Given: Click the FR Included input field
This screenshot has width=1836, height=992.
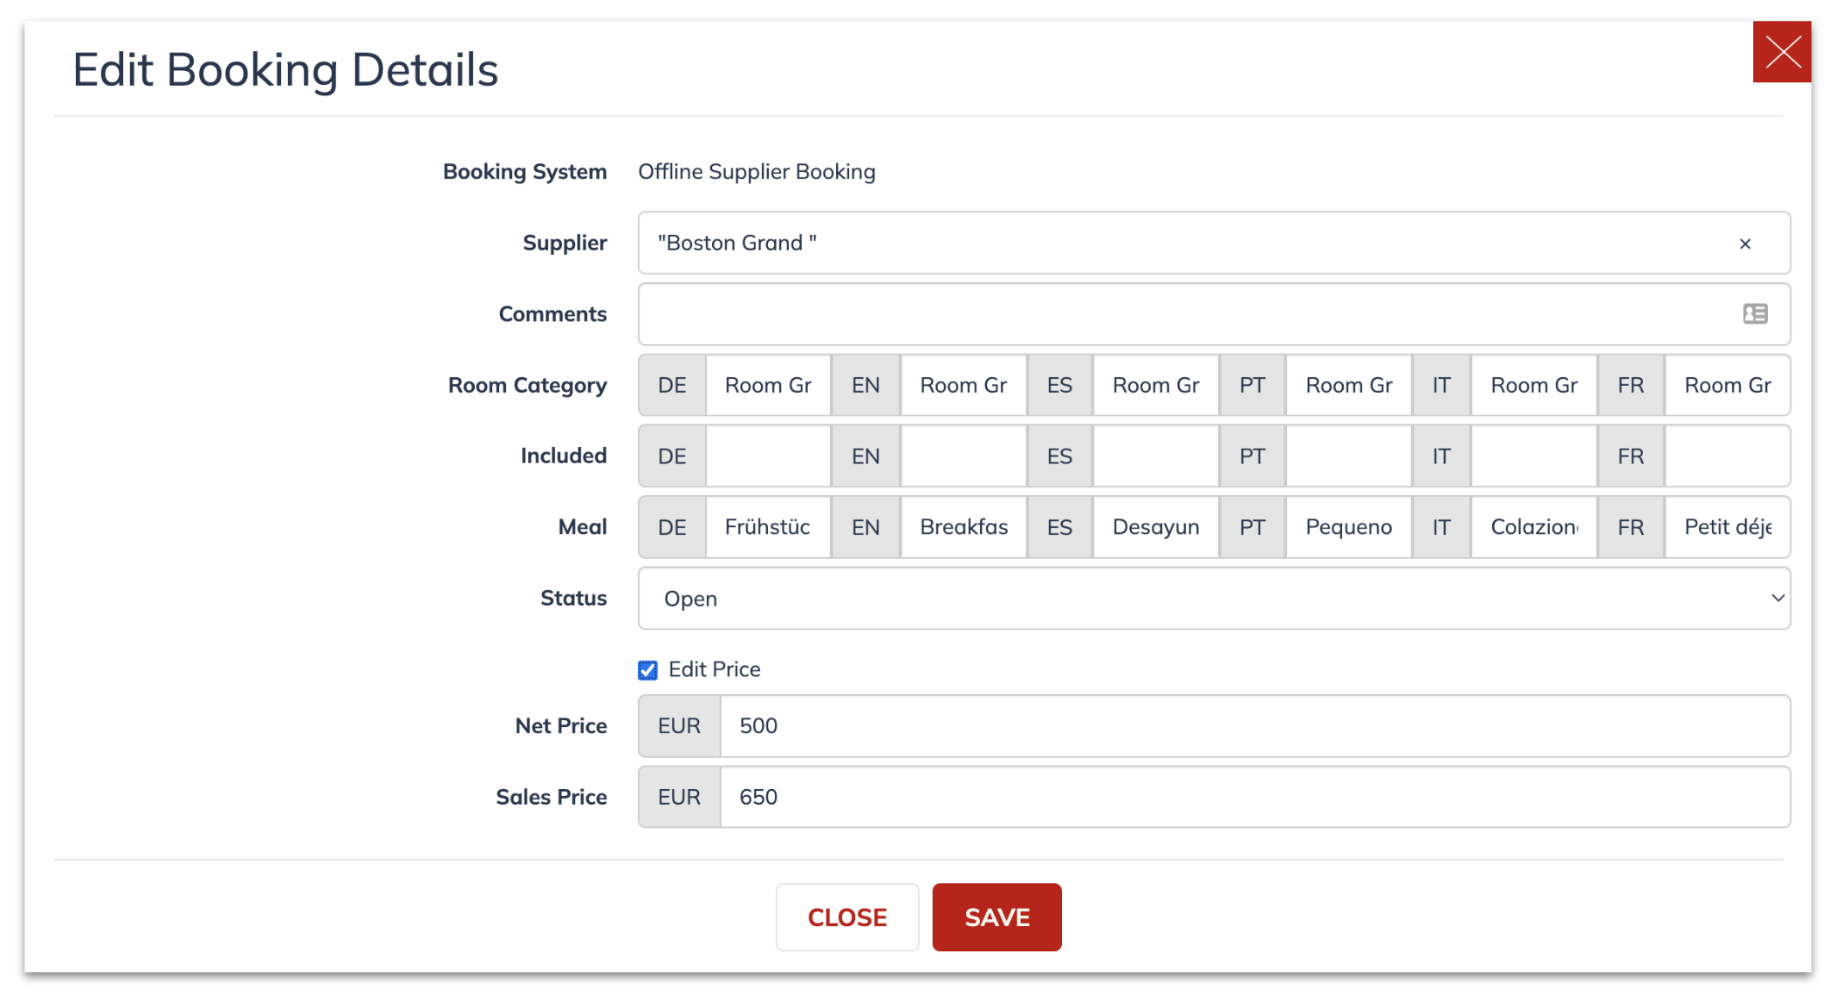Looking at the screenshot, I should (x=1728, y=456).
